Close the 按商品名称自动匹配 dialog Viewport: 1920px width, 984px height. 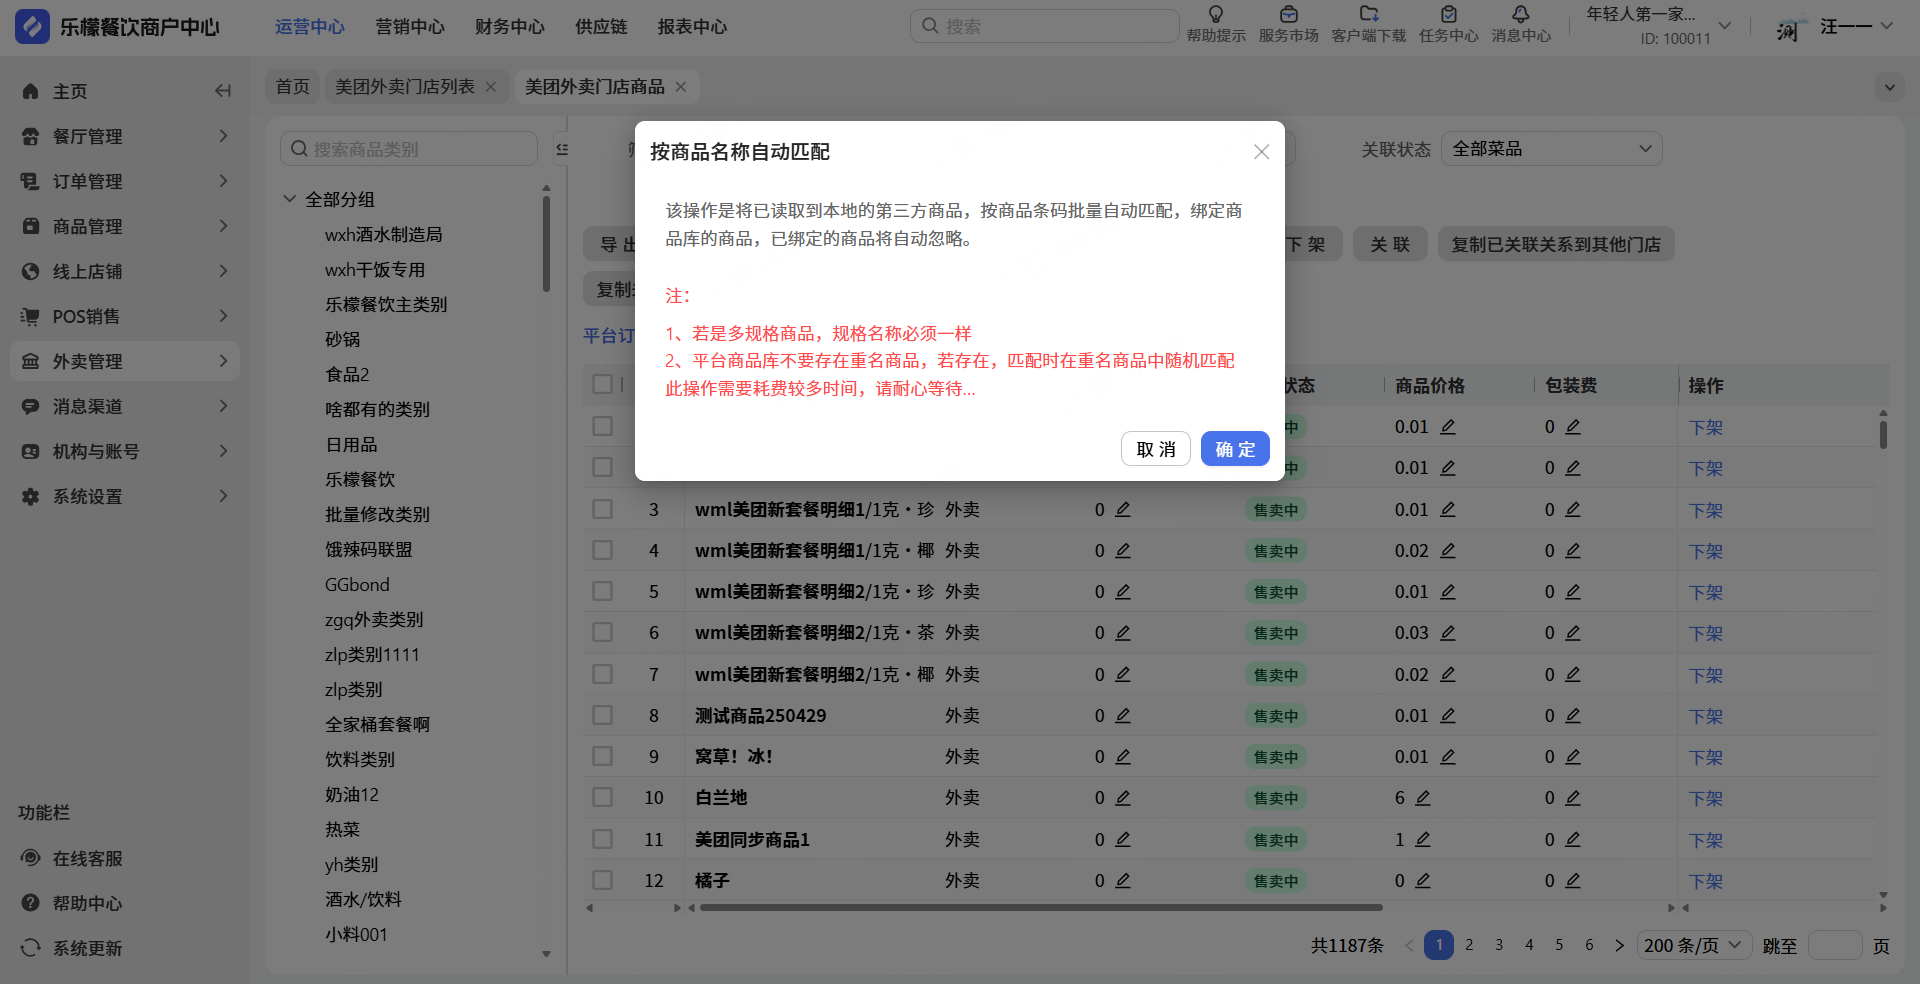[x=1261, y=152]
